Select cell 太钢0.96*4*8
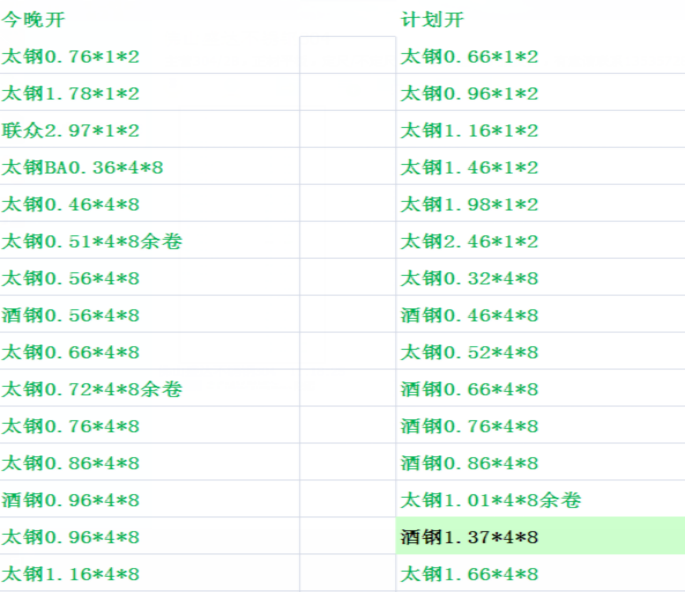Image resolution: width=686 pixels, height=592 pixels. [x=150, y=536]
